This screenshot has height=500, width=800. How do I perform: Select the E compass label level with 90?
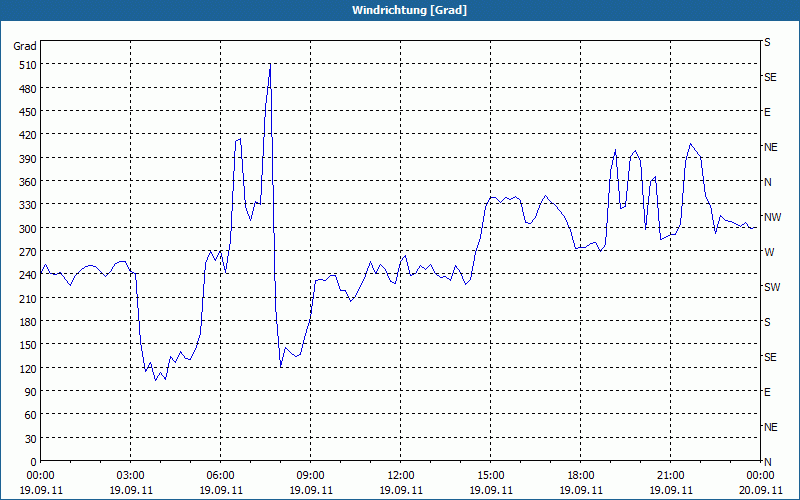767,392
